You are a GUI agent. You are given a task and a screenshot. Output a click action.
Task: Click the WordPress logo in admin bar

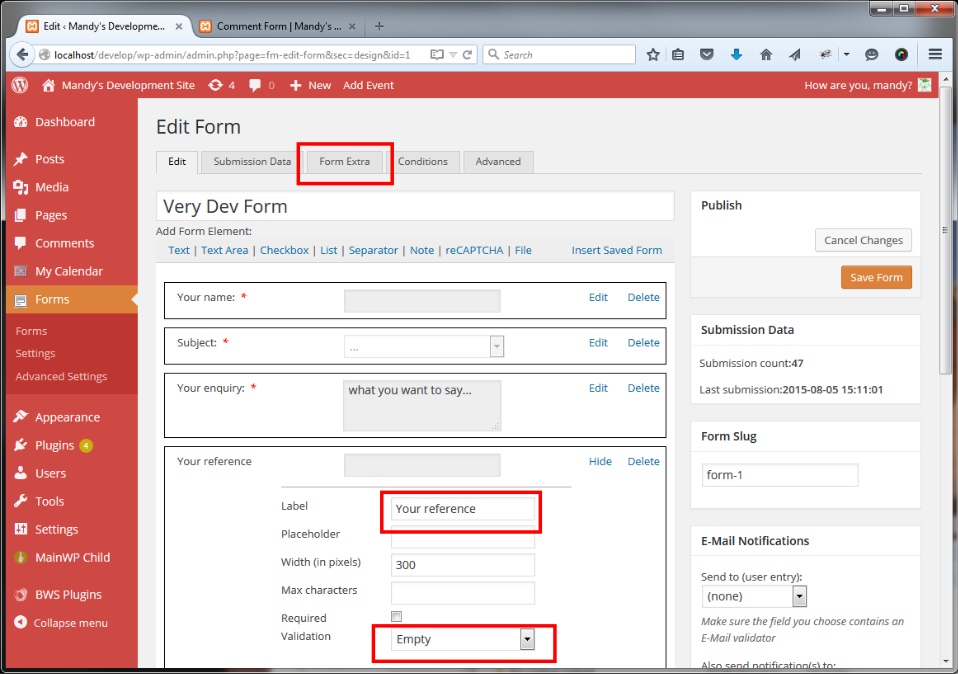20,85
